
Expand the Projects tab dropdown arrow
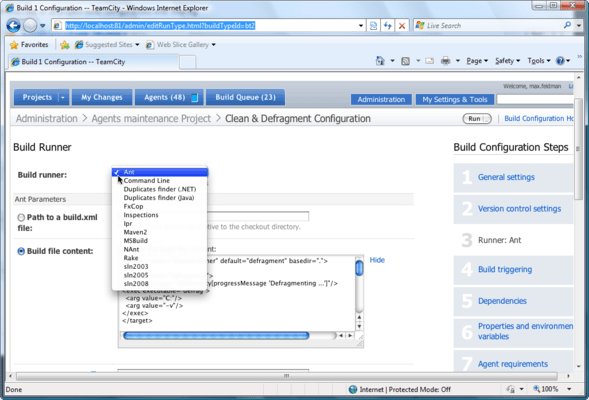63,98
